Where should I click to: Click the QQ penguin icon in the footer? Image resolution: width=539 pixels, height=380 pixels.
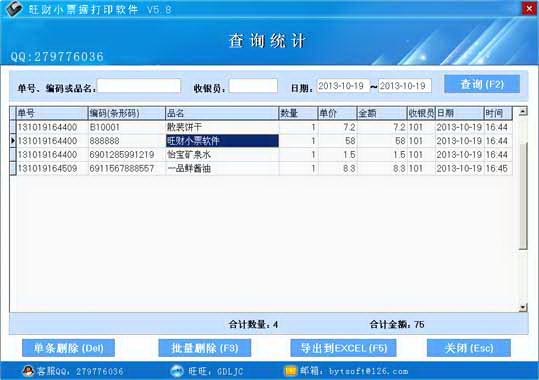click(28, 371)
